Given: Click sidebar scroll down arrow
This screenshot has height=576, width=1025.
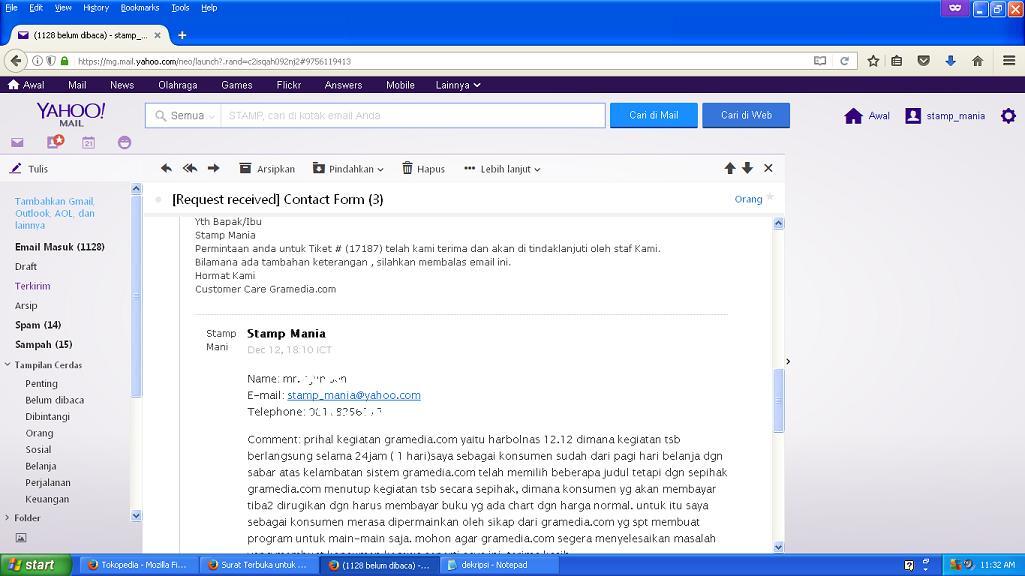Looking at the screenshot, I should click(x=136, y=516).
